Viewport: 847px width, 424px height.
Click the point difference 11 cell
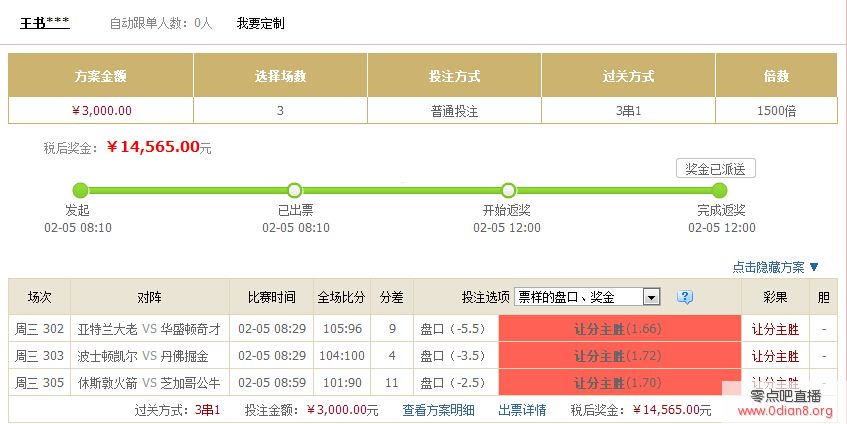(392, 383)
